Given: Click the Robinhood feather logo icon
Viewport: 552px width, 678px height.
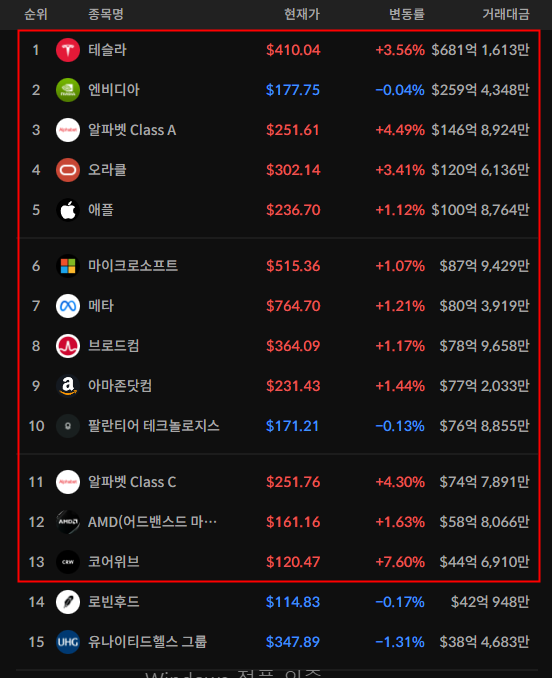Looking at the screenshot, I should pyautogui.click(x=68, y=602).
